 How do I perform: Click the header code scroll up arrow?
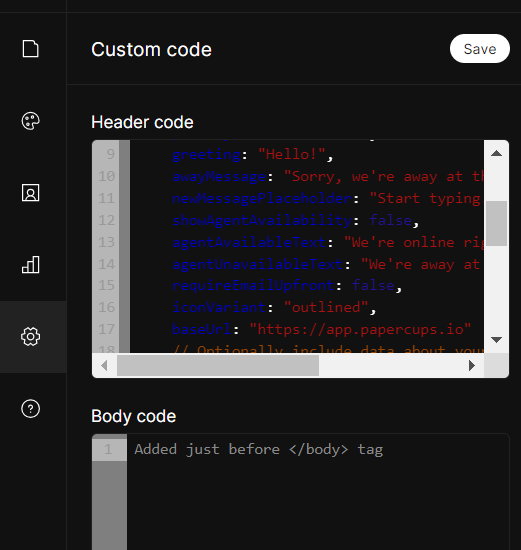coord(496,153)
